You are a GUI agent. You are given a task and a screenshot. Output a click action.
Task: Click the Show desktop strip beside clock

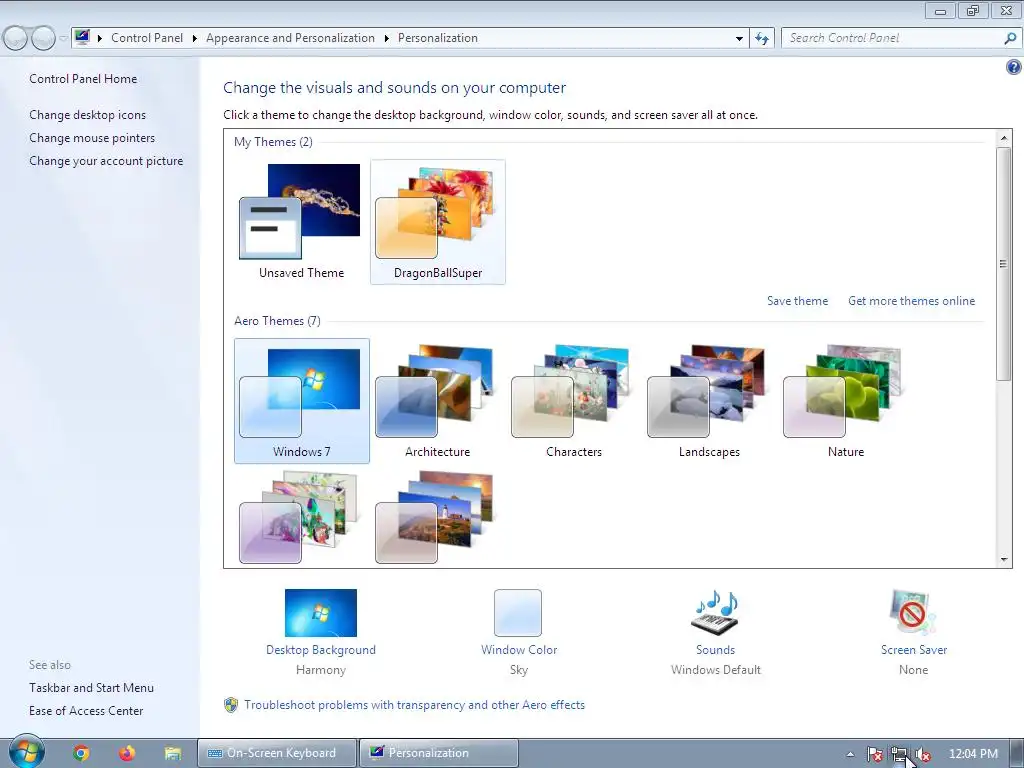click(1017, 753)
